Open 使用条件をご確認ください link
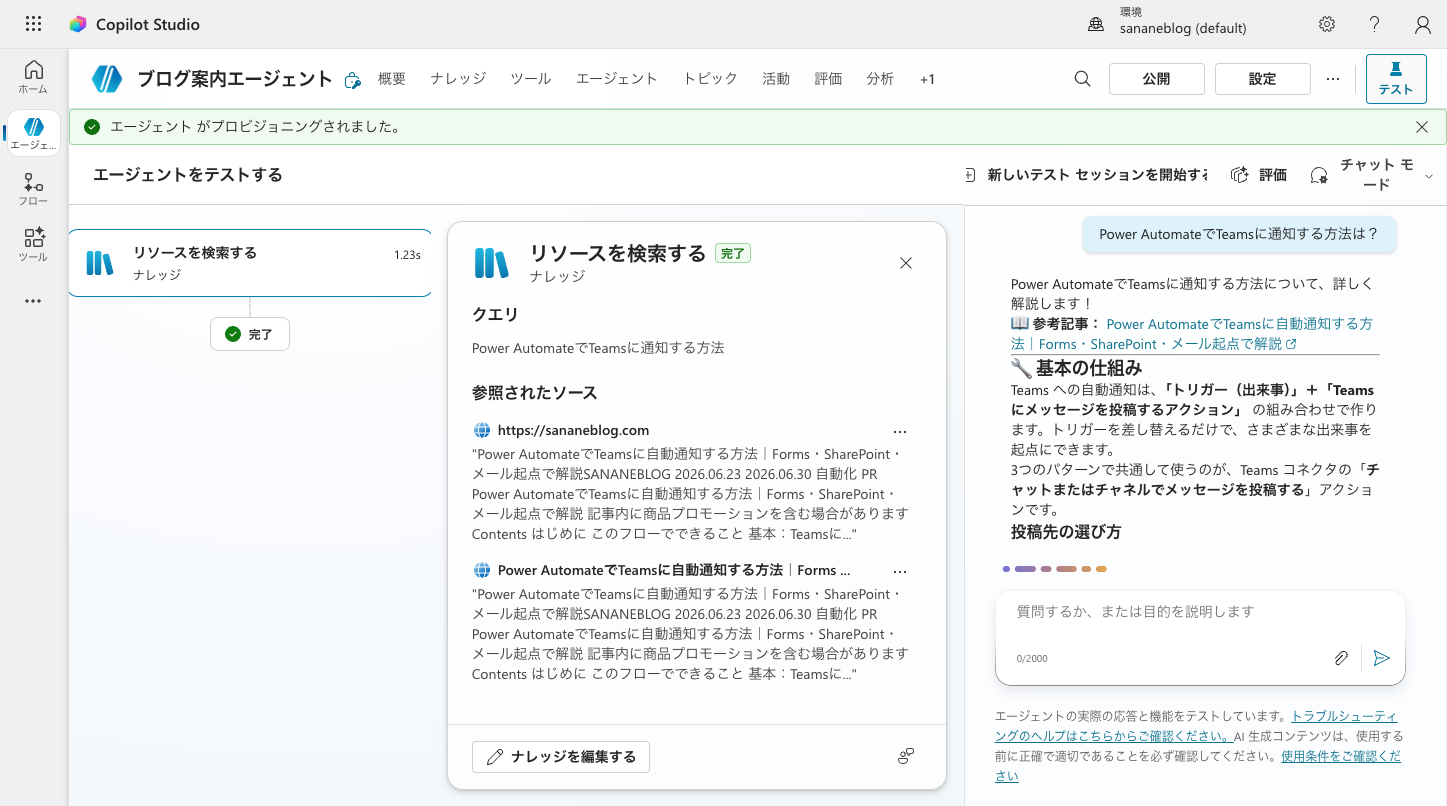Screen dimensions: 1447x806 coord(1197,766)
